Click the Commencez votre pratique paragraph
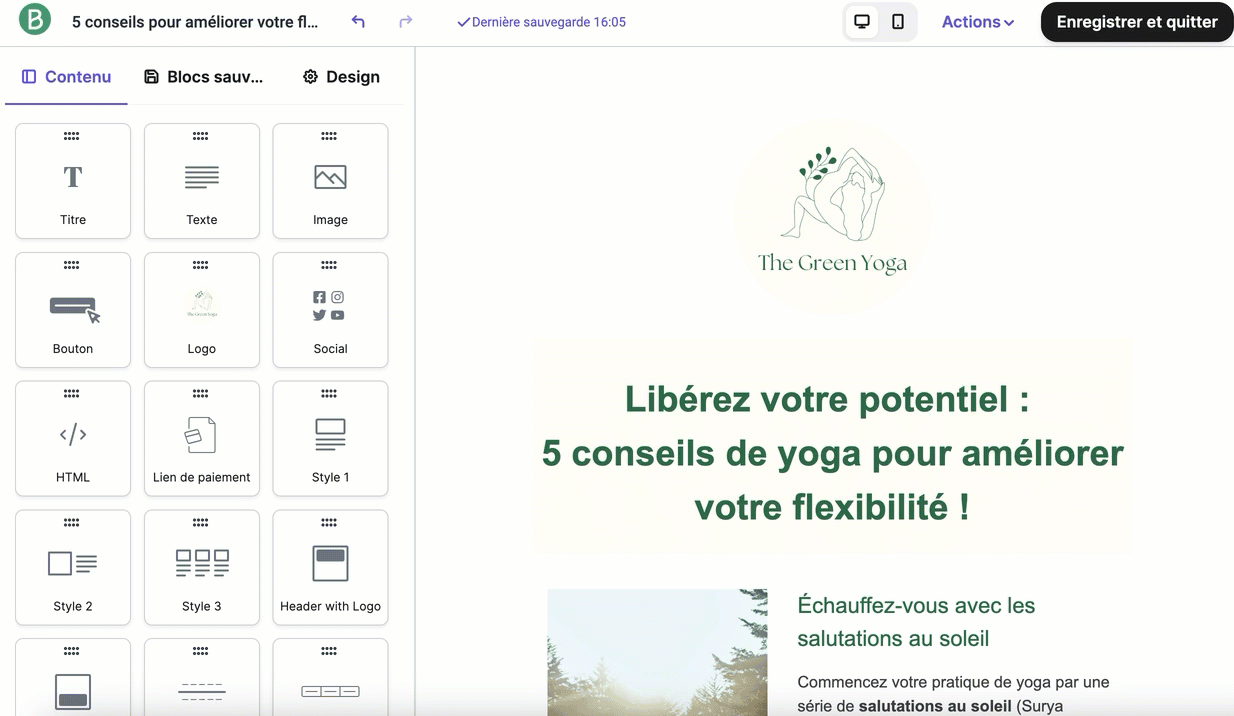 click(953, 694)
